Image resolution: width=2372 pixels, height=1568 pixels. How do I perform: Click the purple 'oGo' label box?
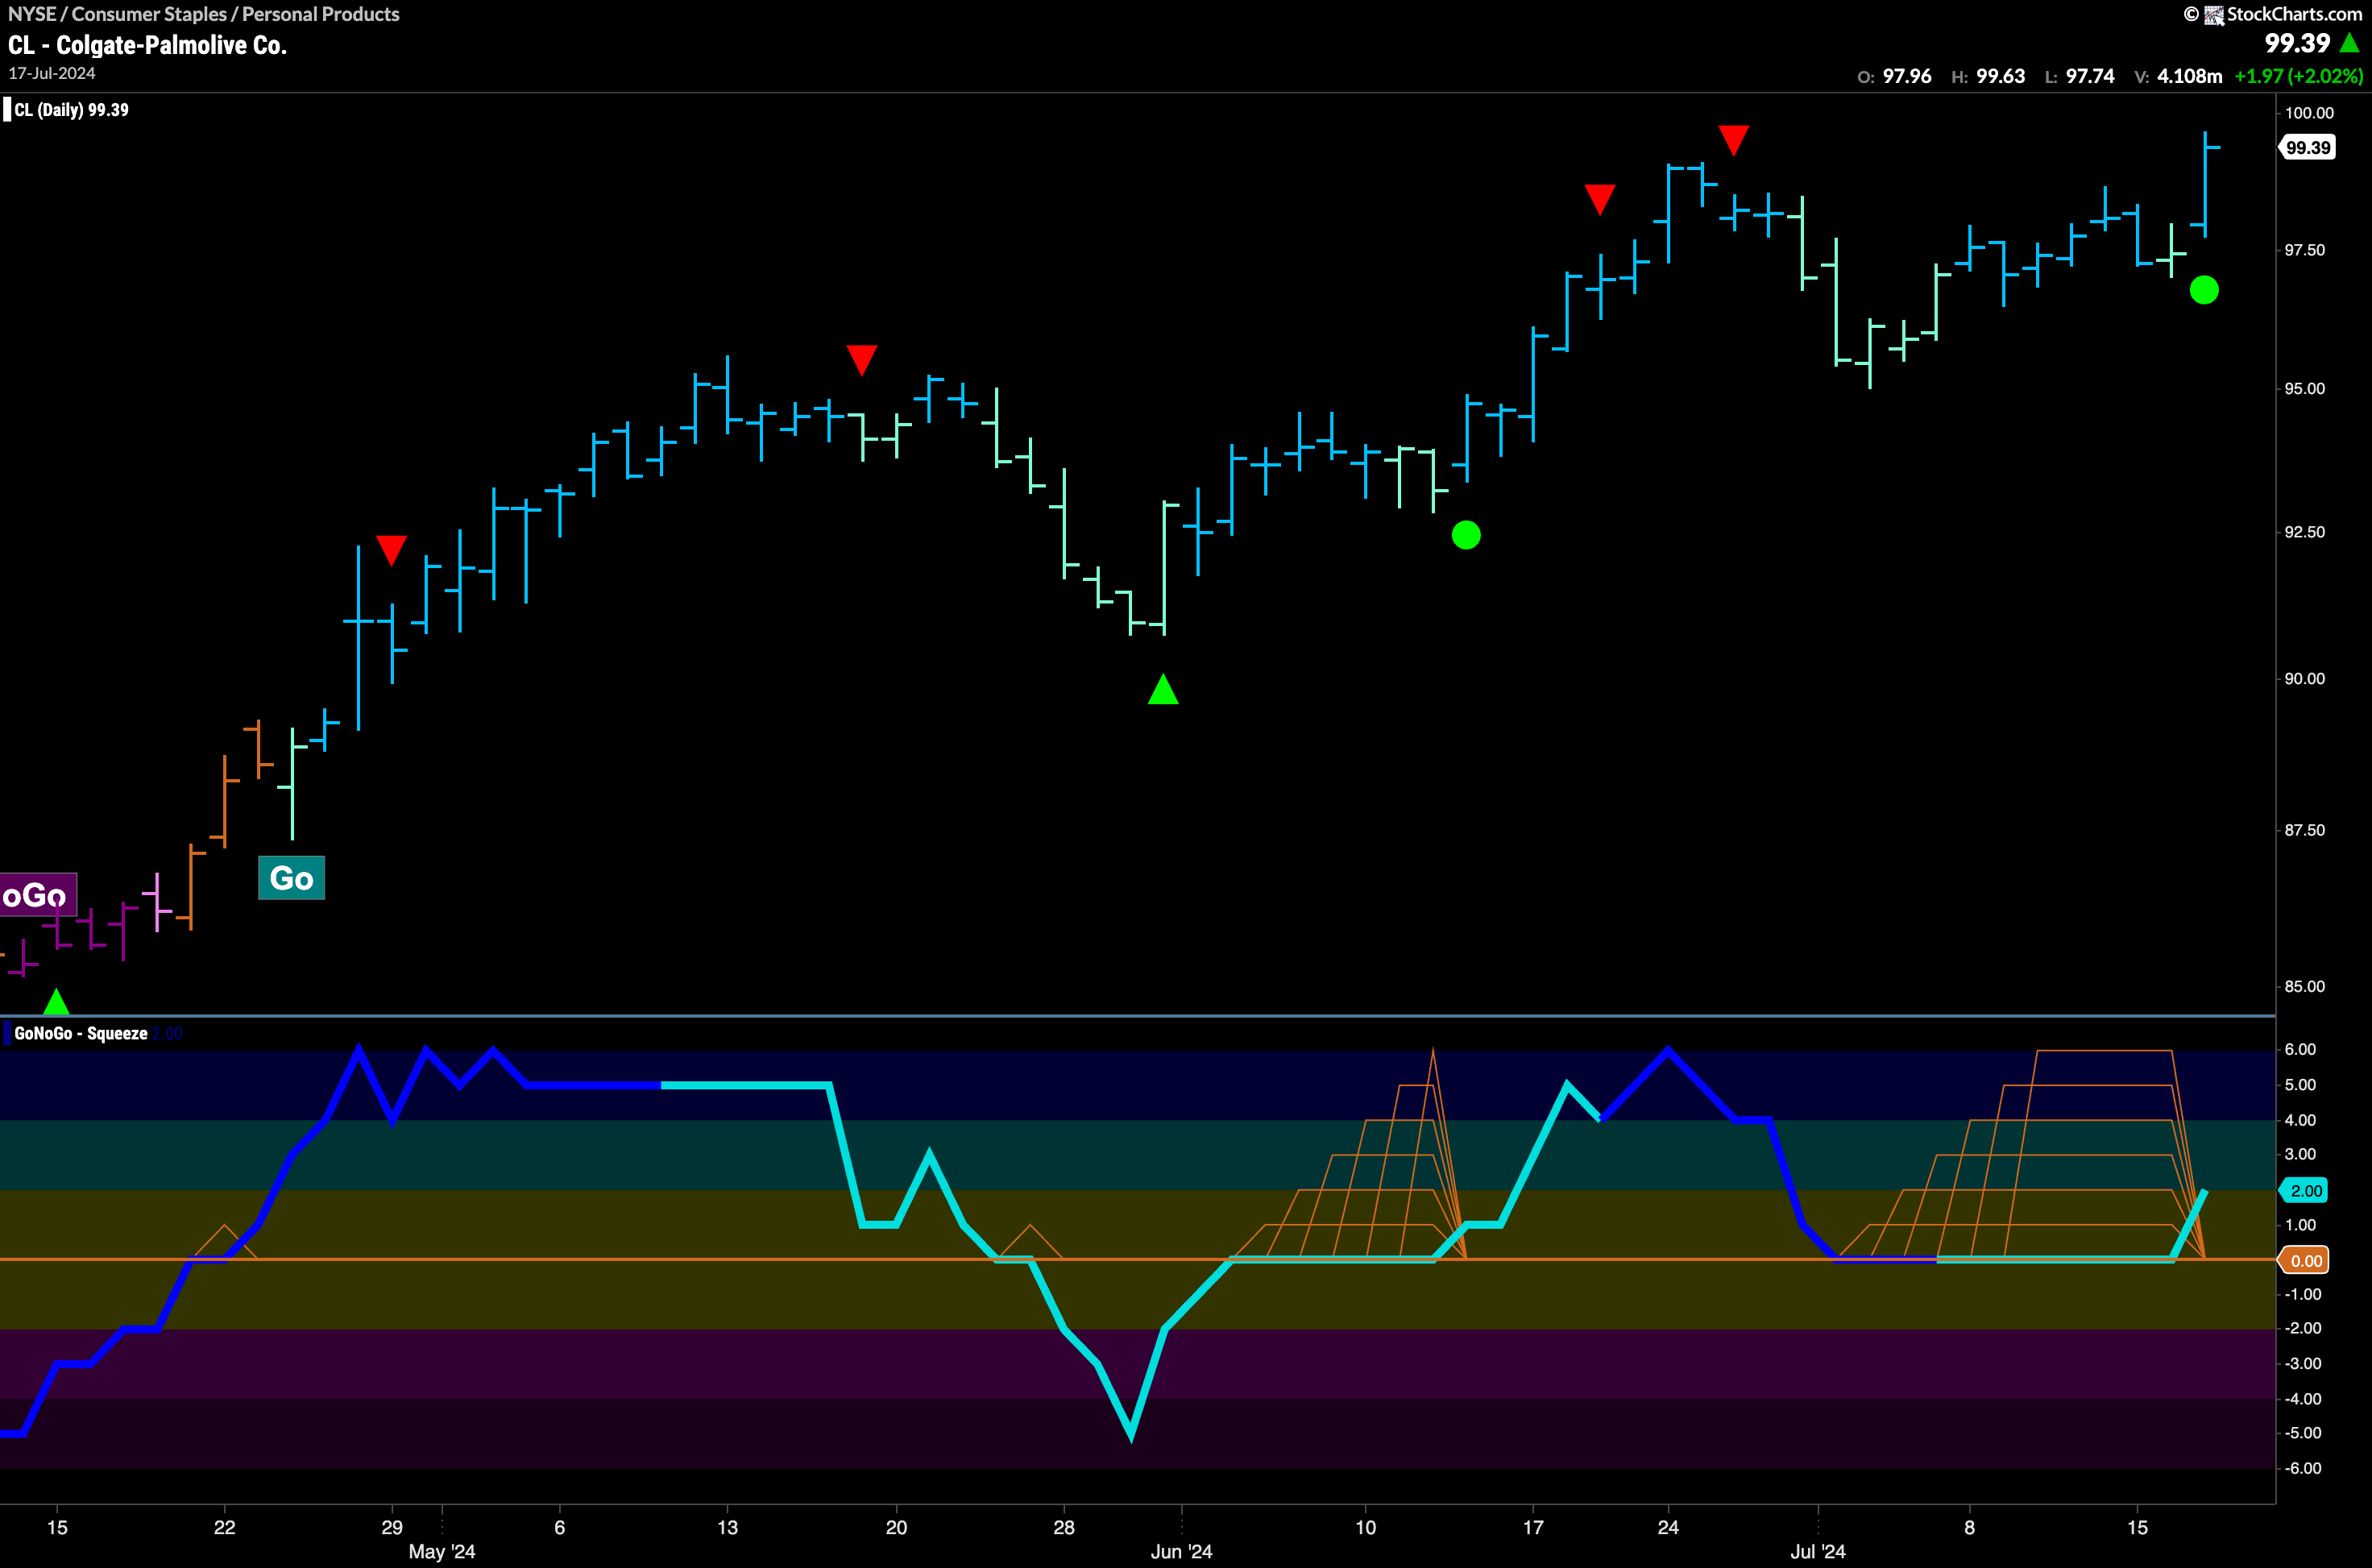point(37,894)
